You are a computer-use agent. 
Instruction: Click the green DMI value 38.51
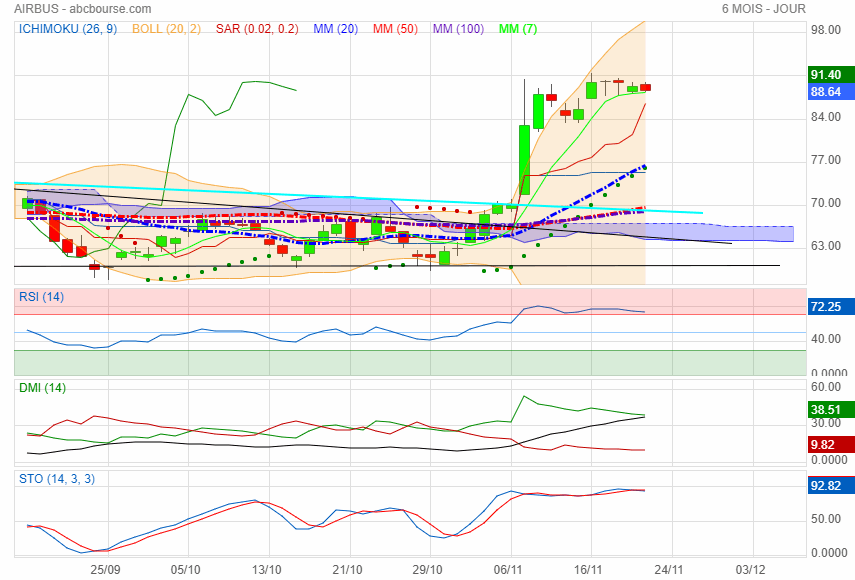click(831, 409)
